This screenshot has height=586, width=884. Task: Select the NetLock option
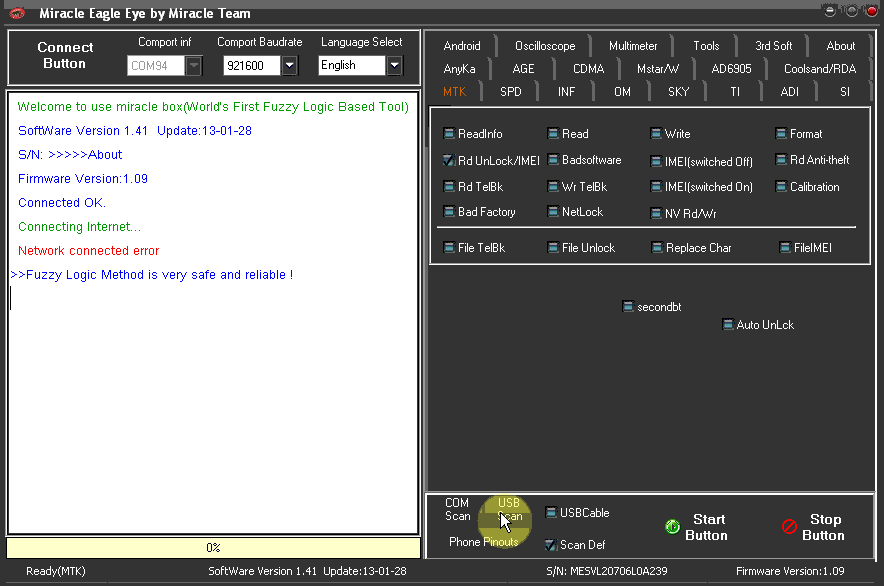[x=575, y=212]
